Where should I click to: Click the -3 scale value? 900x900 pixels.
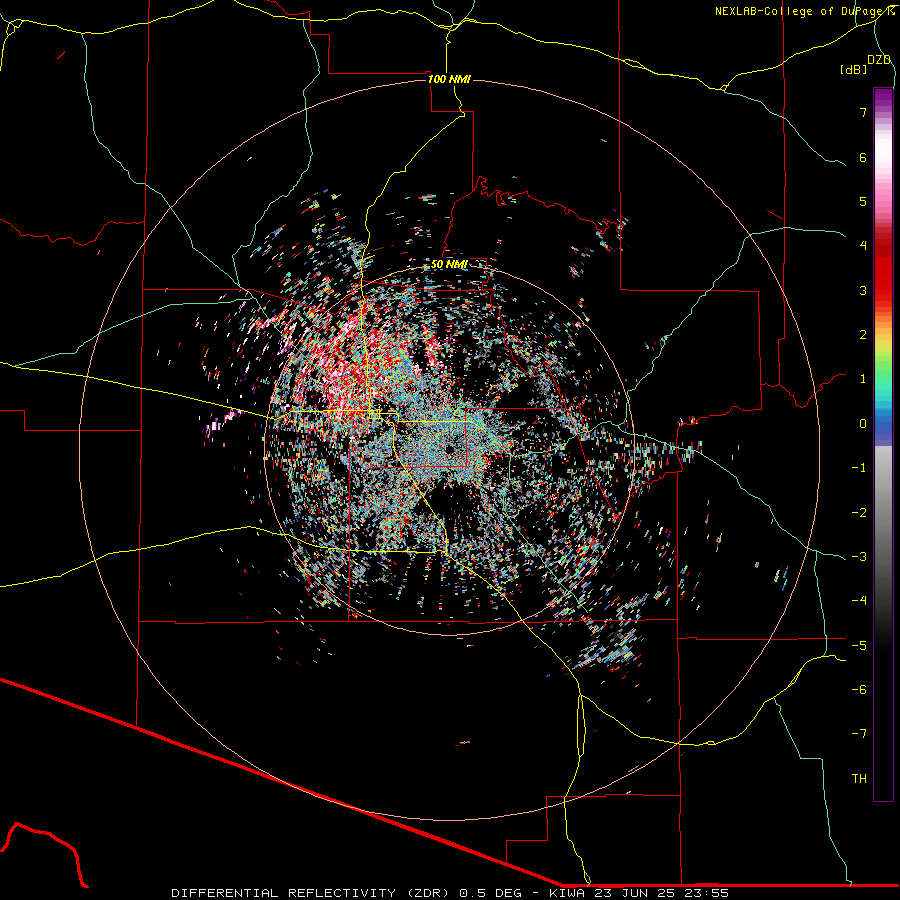click(x=859, y=557)
